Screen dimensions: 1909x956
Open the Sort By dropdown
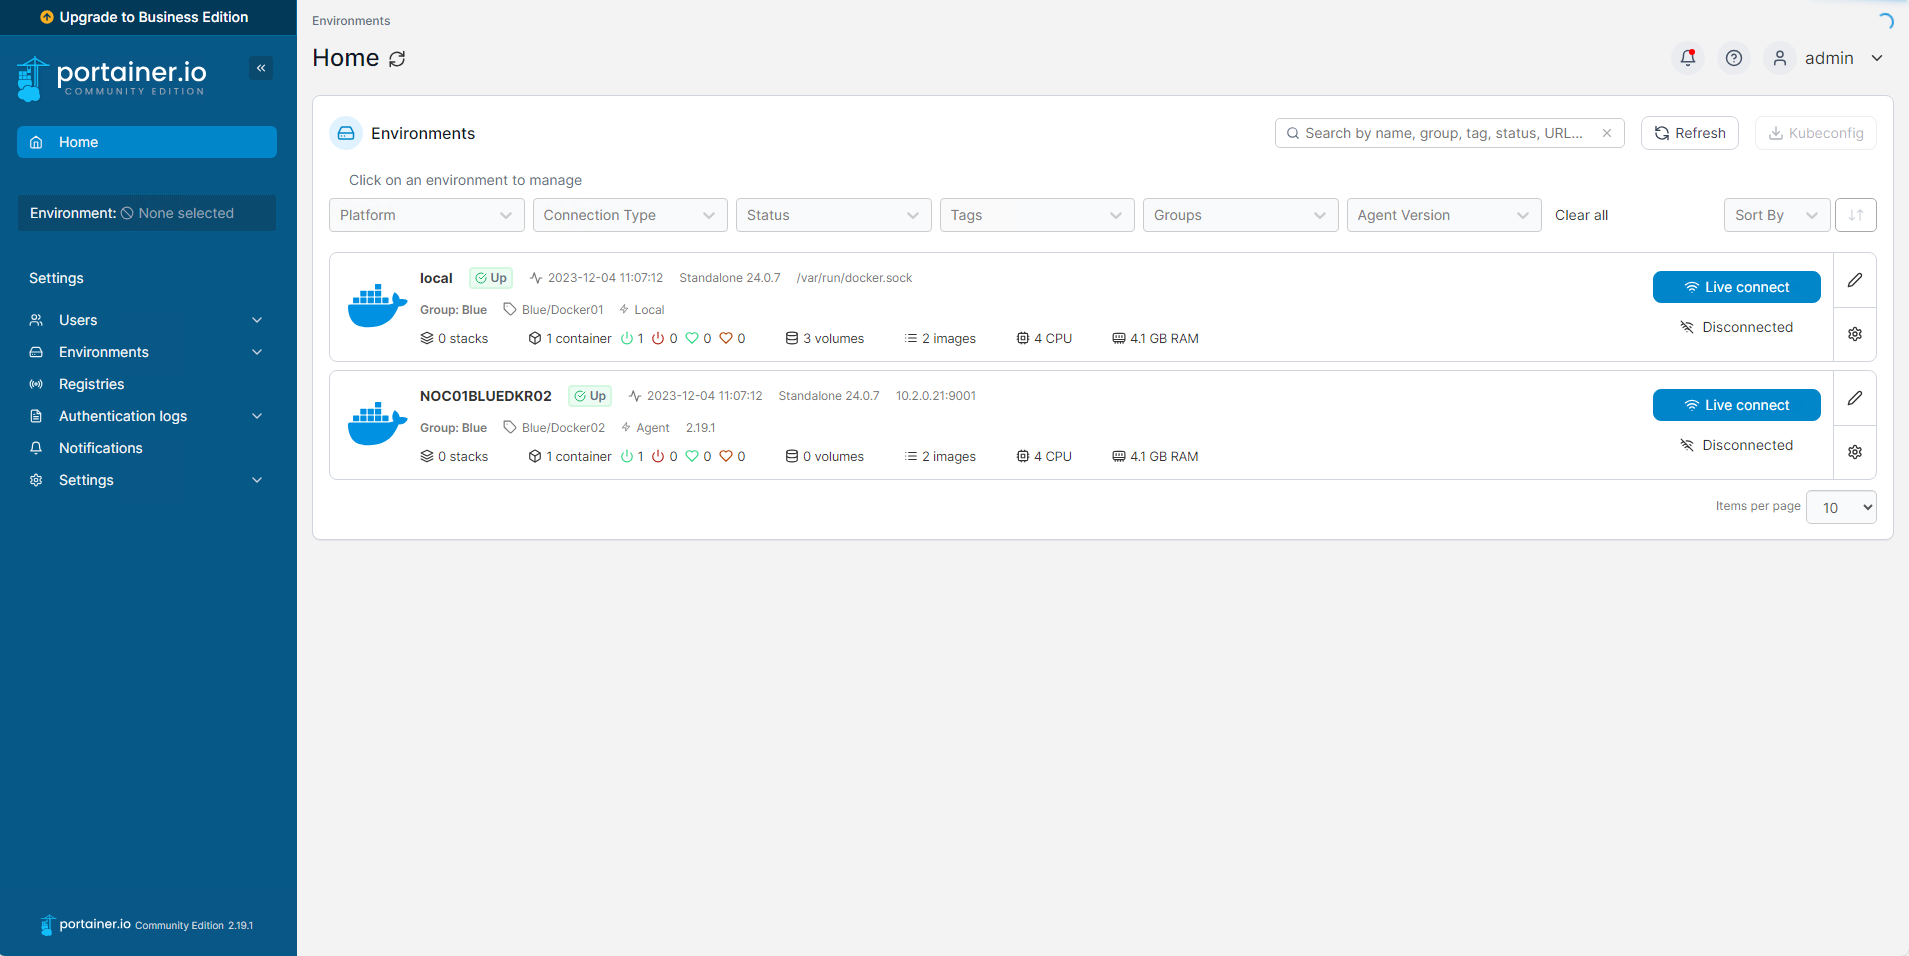point(1776,215)
